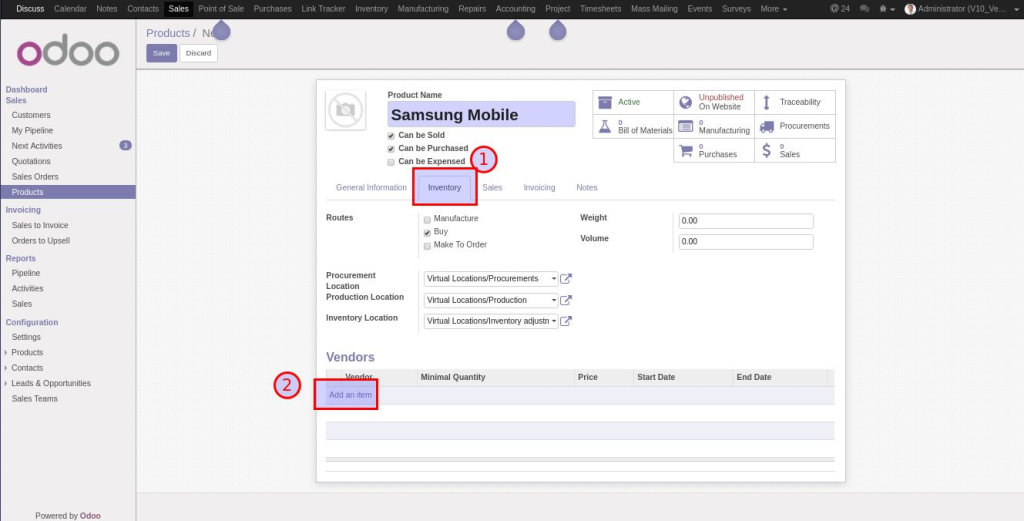Screen dimensions: 1024x521
Task: Switch to the General Information tab
Action: (371, 187)
